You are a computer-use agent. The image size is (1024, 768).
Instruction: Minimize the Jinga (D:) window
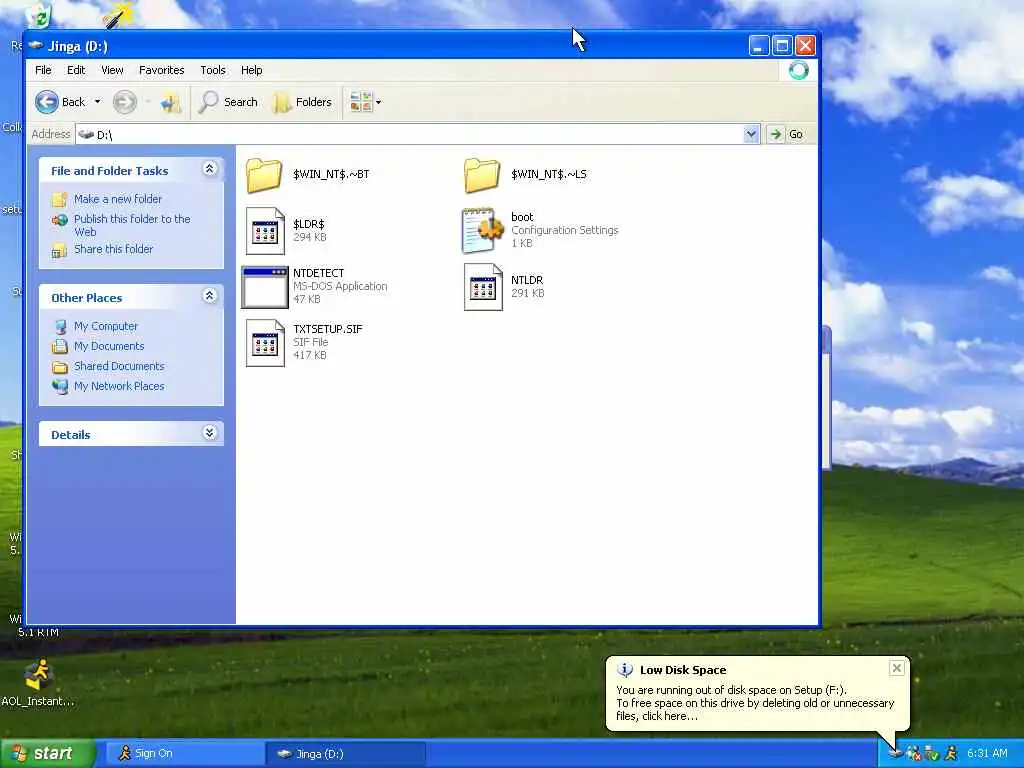[x=759, y=46]
